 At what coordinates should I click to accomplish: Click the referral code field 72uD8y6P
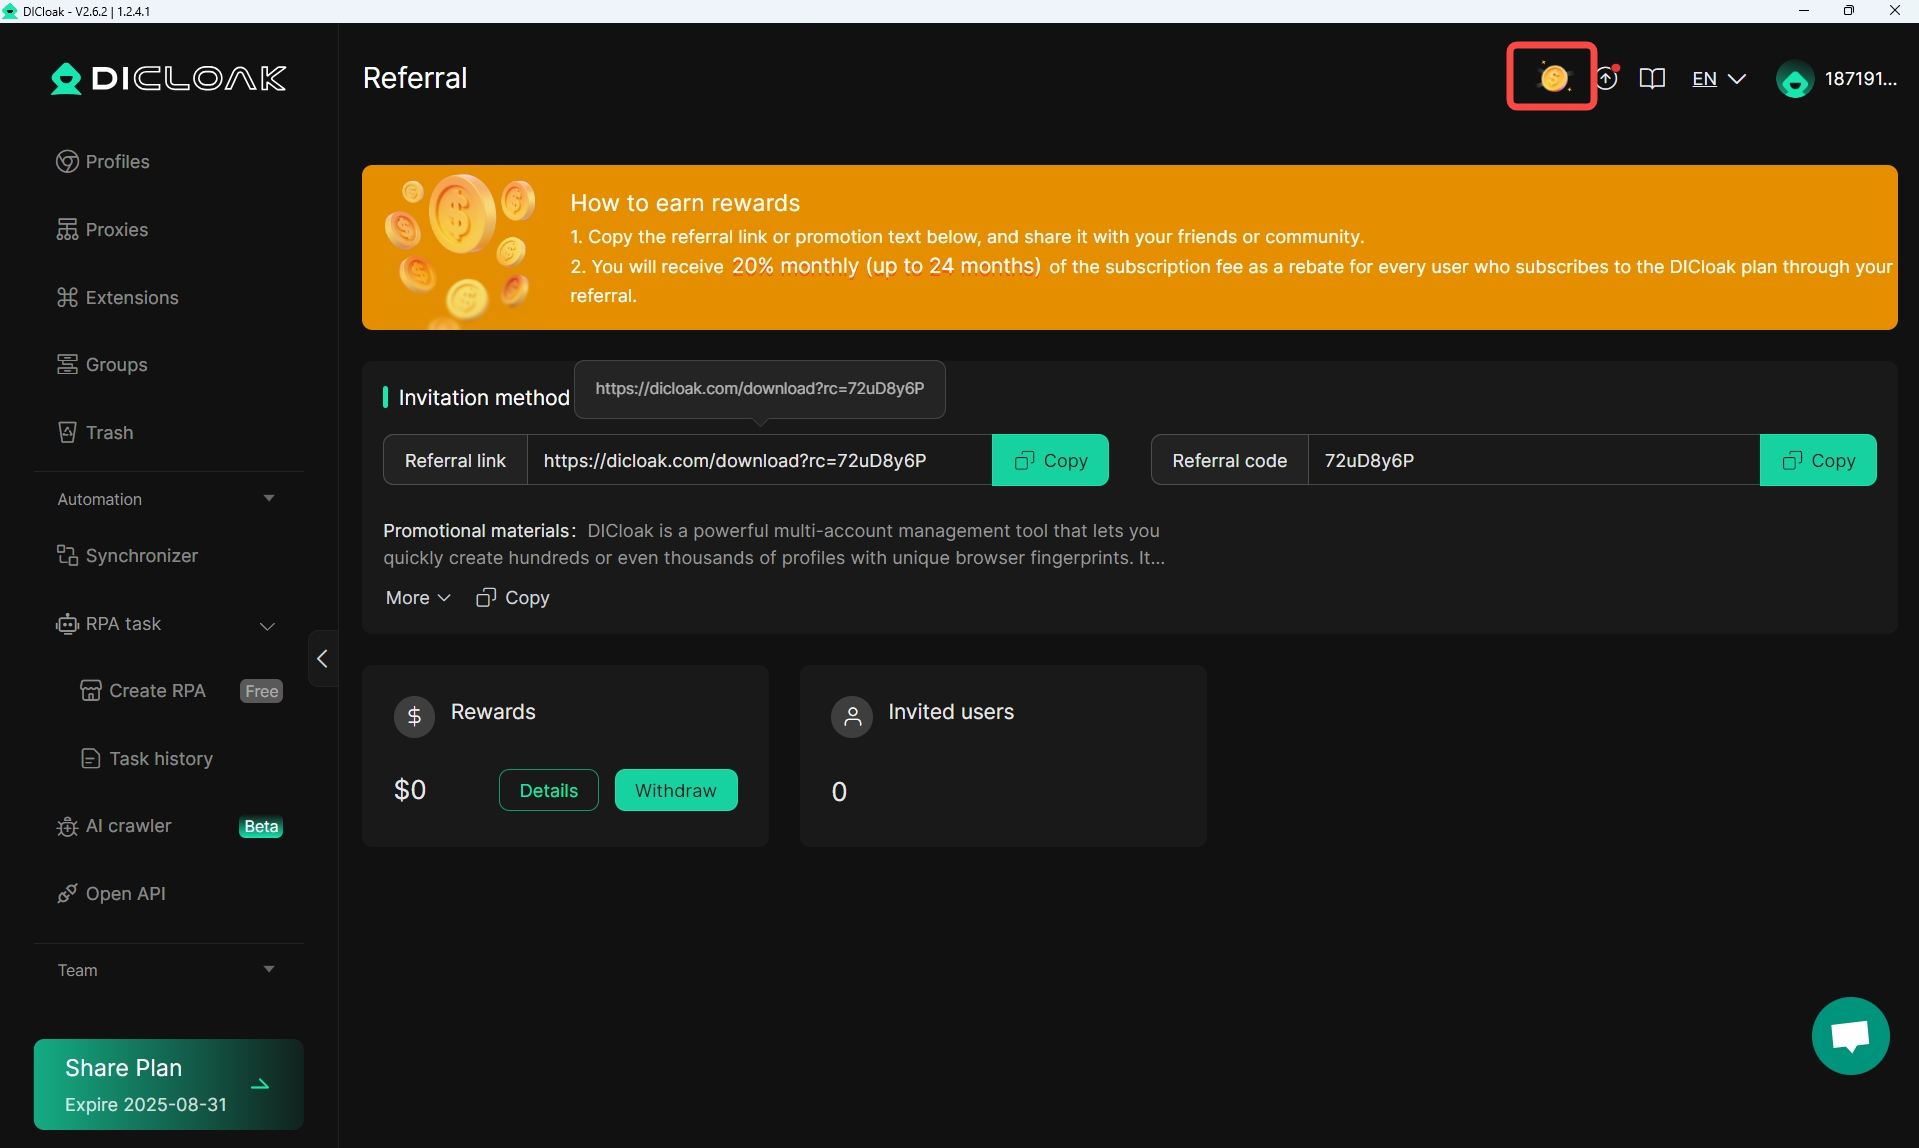tap(1534, 460)
